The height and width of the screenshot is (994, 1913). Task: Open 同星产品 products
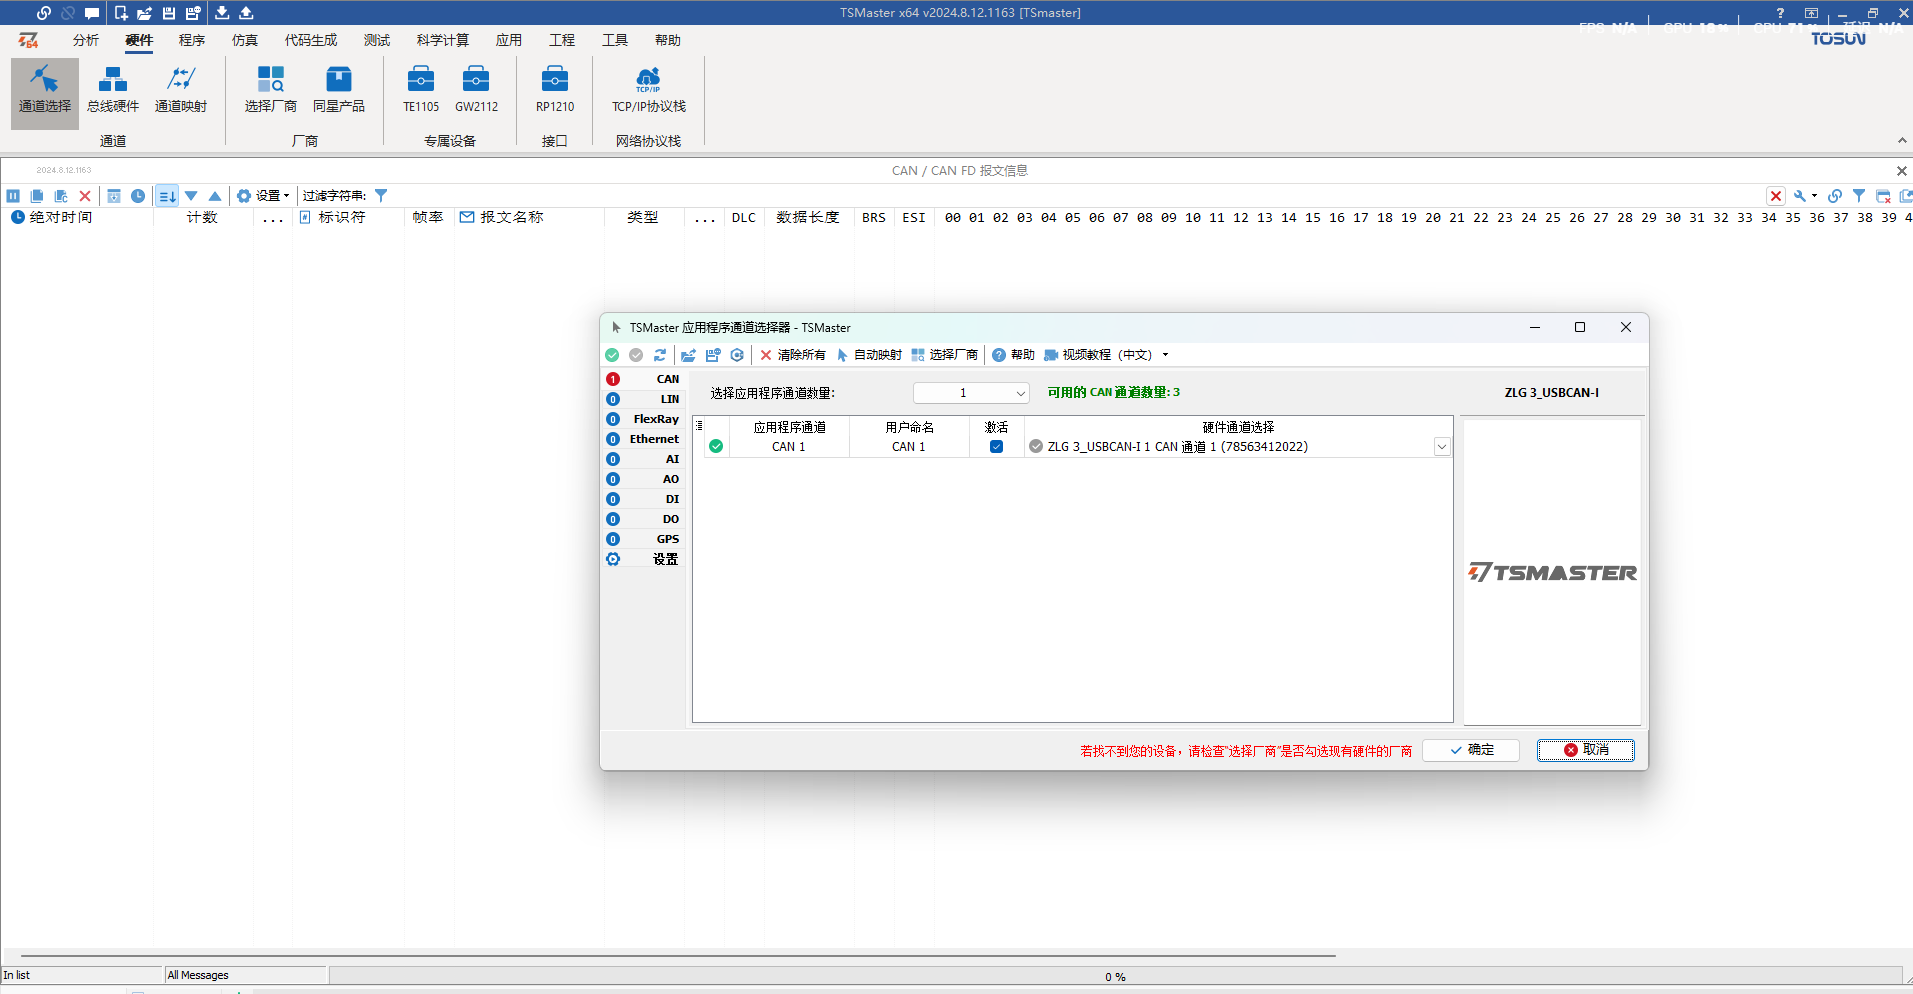click(x=339, y=91)
